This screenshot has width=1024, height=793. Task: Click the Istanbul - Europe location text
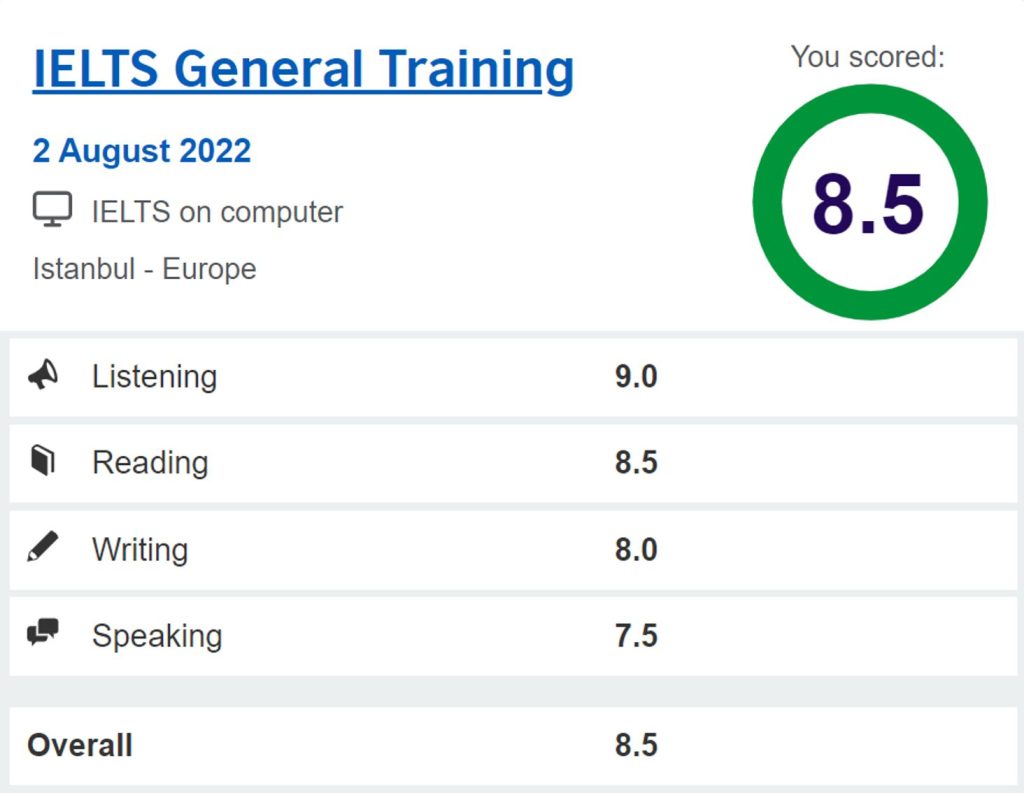click(x=144, y=269)
